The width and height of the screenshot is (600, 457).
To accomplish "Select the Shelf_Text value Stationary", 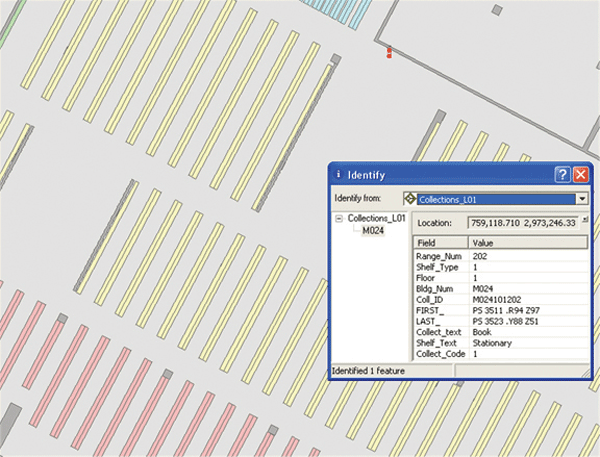I will [492, 343].
